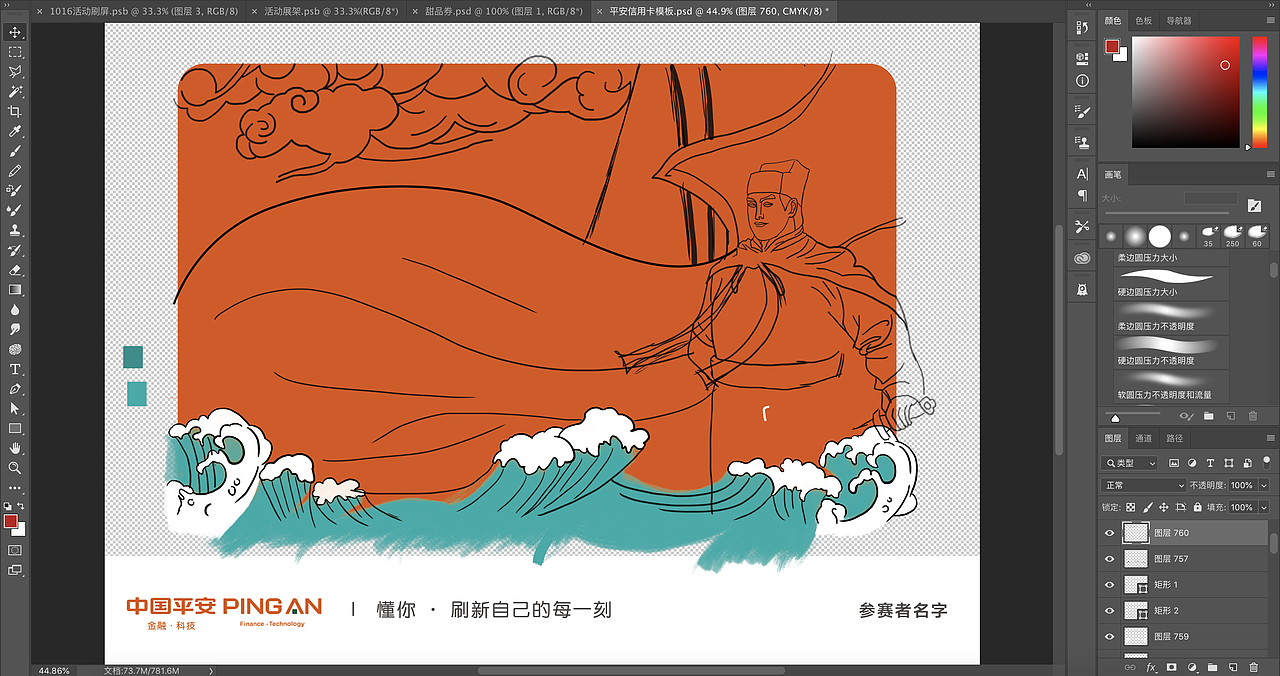This screenshot has width=1280, height=676.
Task: Open the Character panel icon
Action: point(1082,174)
